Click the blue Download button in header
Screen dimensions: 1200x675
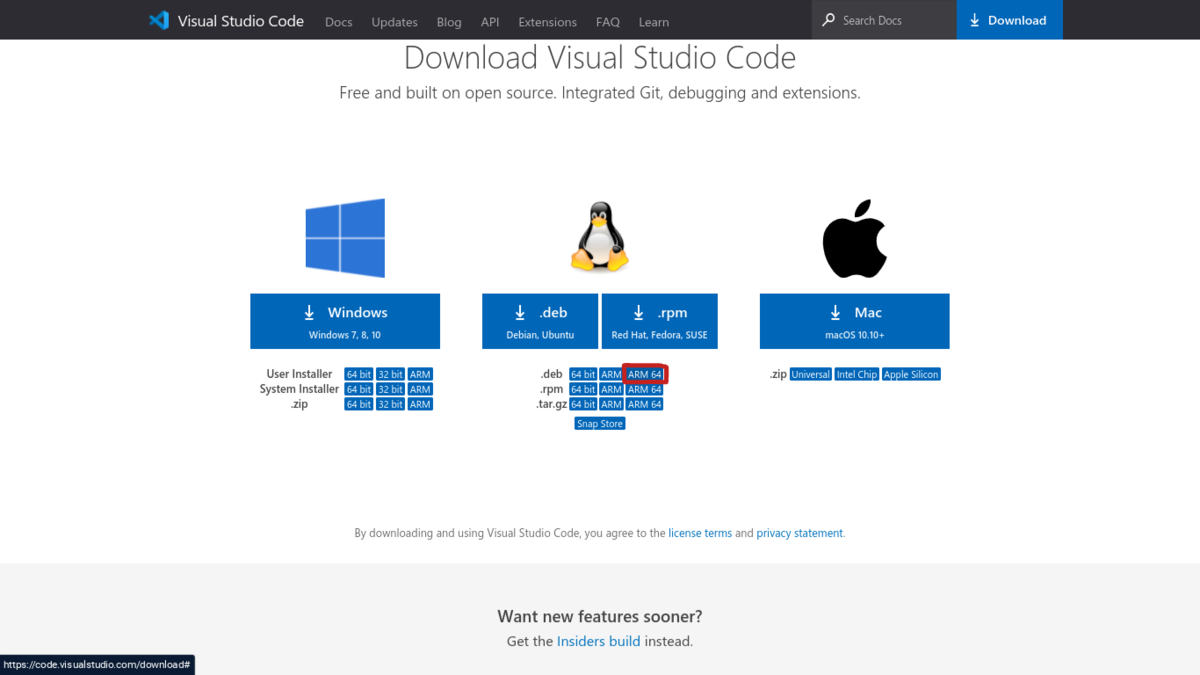1010,20
